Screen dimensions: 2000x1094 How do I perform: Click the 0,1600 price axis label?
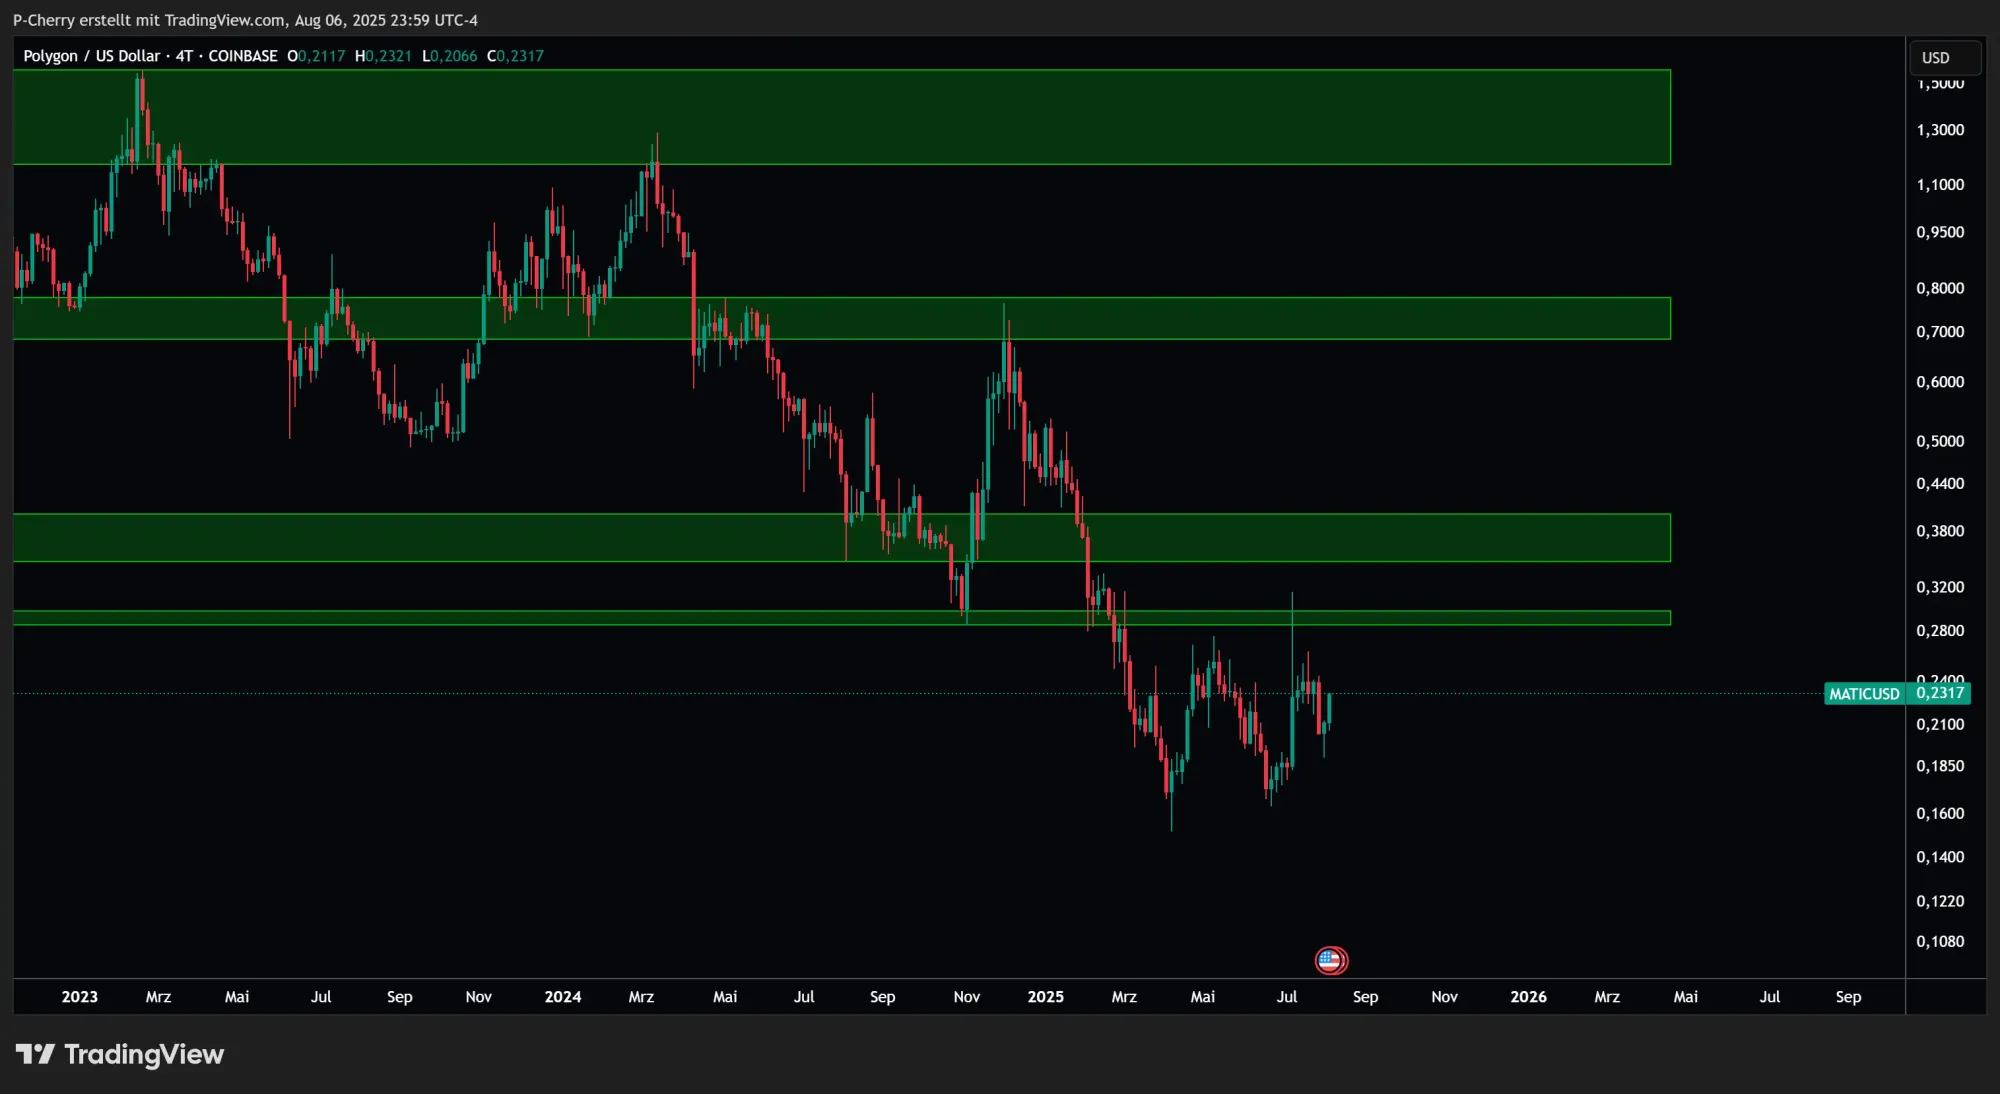[x=1940, y=814]
